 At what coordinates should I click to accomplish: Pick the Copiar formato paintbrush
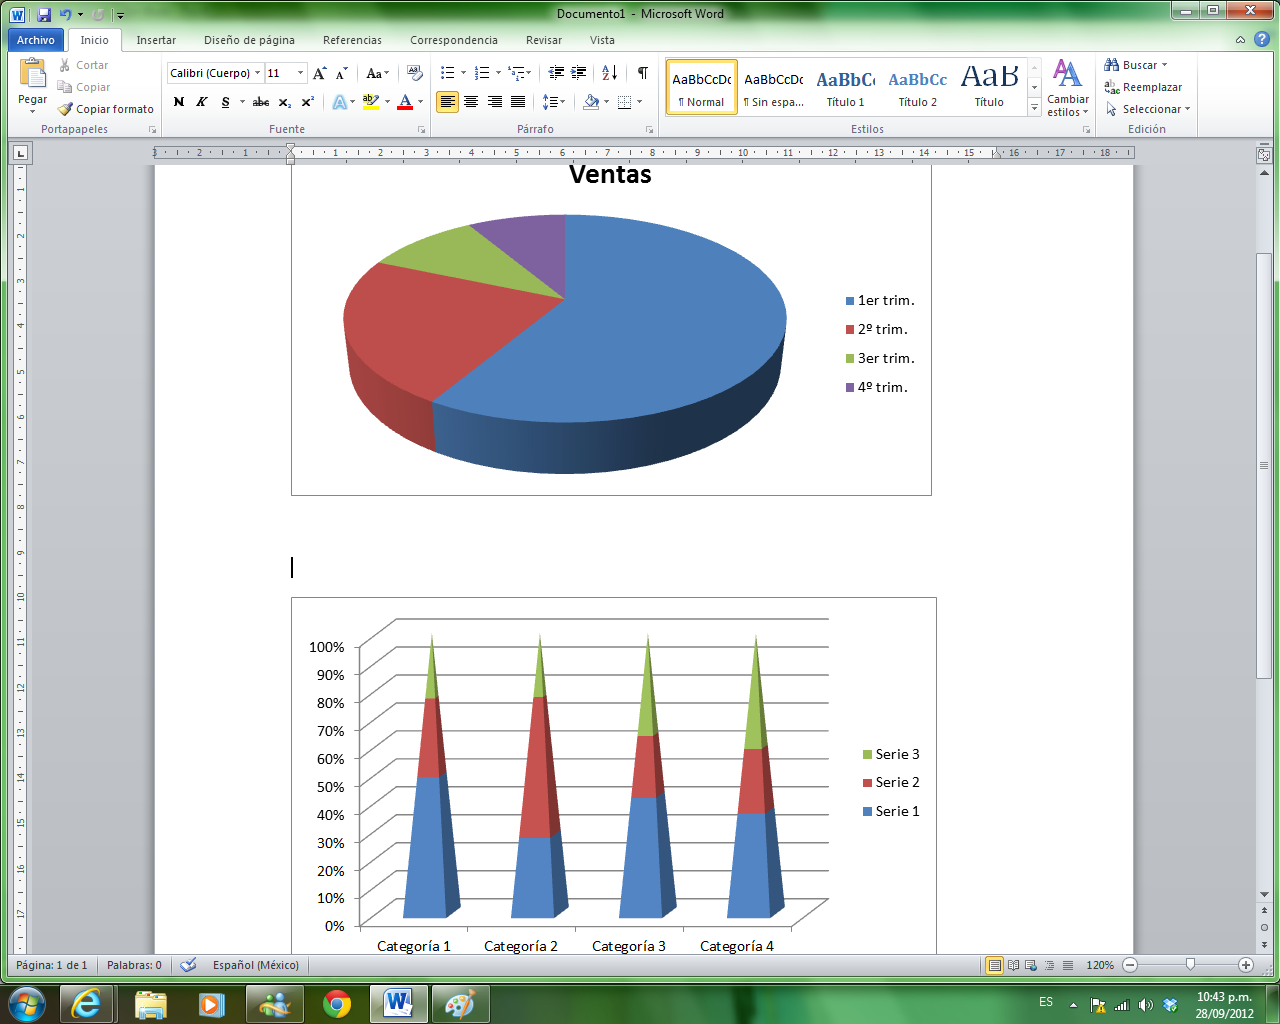coord(106,109)
